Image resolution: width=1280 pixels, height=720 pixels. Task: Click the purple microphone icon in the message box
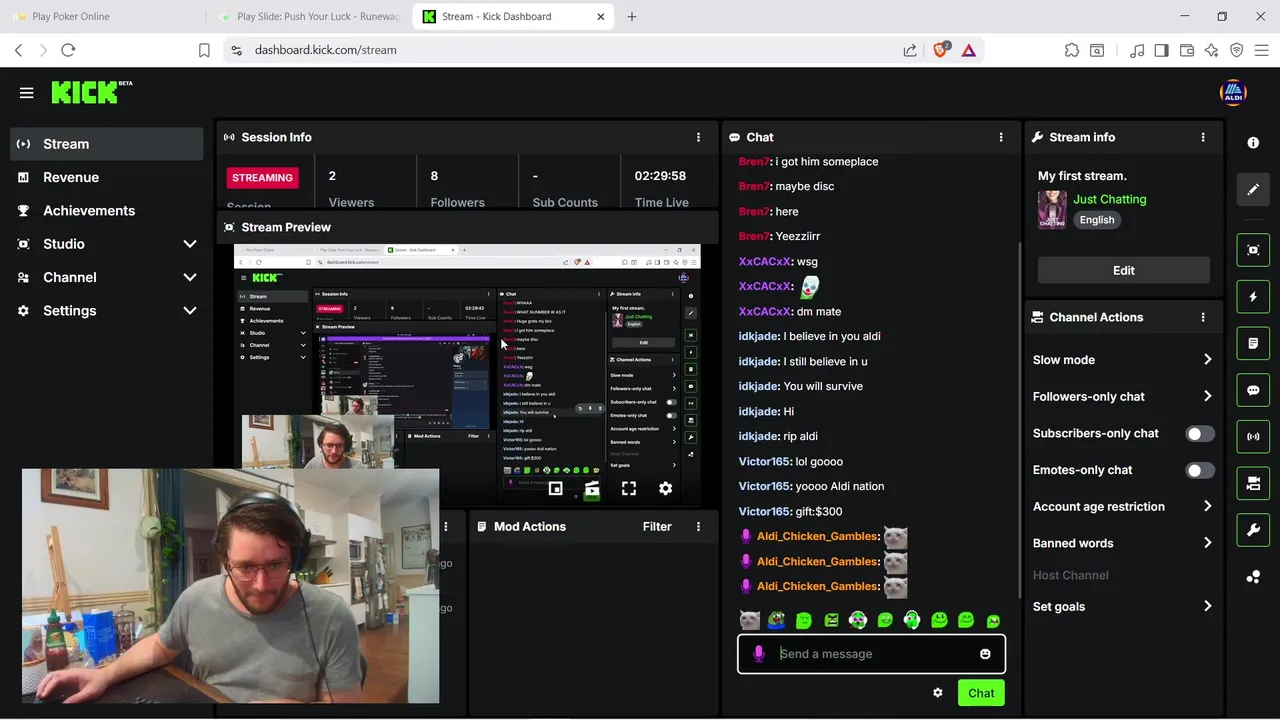click(x=758, y=654)
